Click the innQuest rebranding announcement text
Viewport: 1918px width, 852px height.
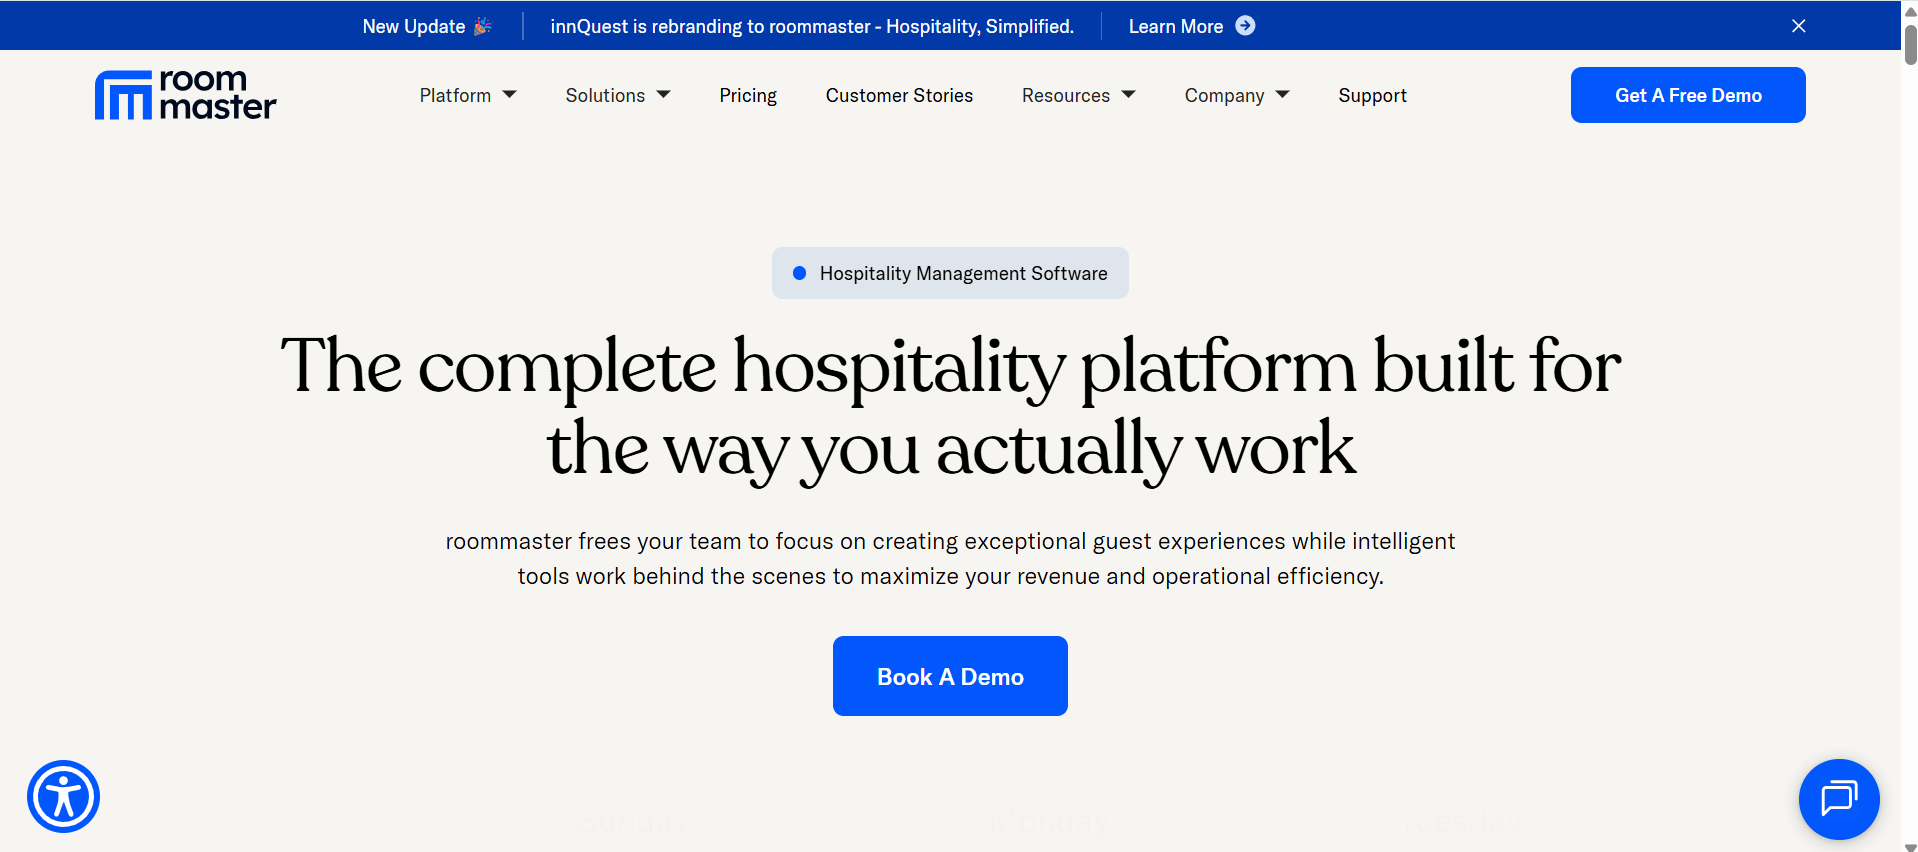pyautogui.click(x=812, y=26)
